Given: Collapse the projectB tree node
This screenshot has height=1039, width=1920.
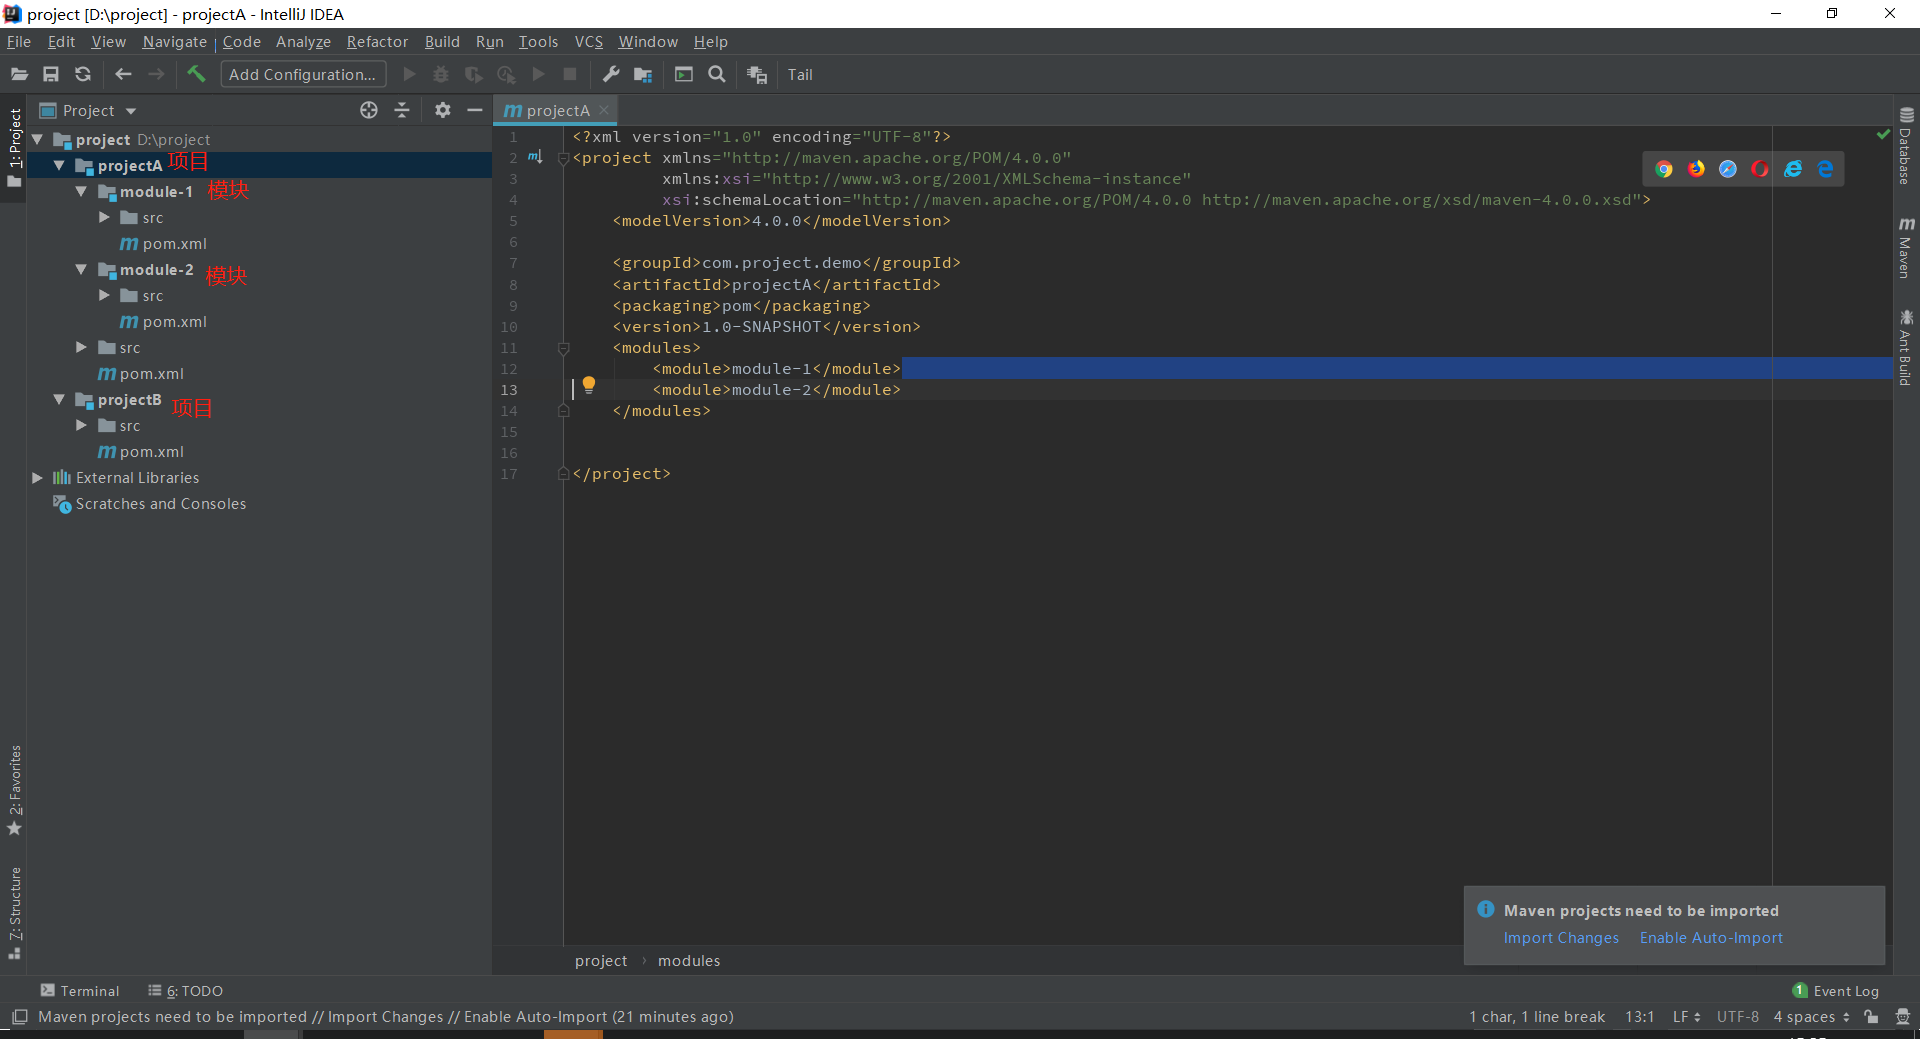Looking at the screenshot, I should 59,399.
